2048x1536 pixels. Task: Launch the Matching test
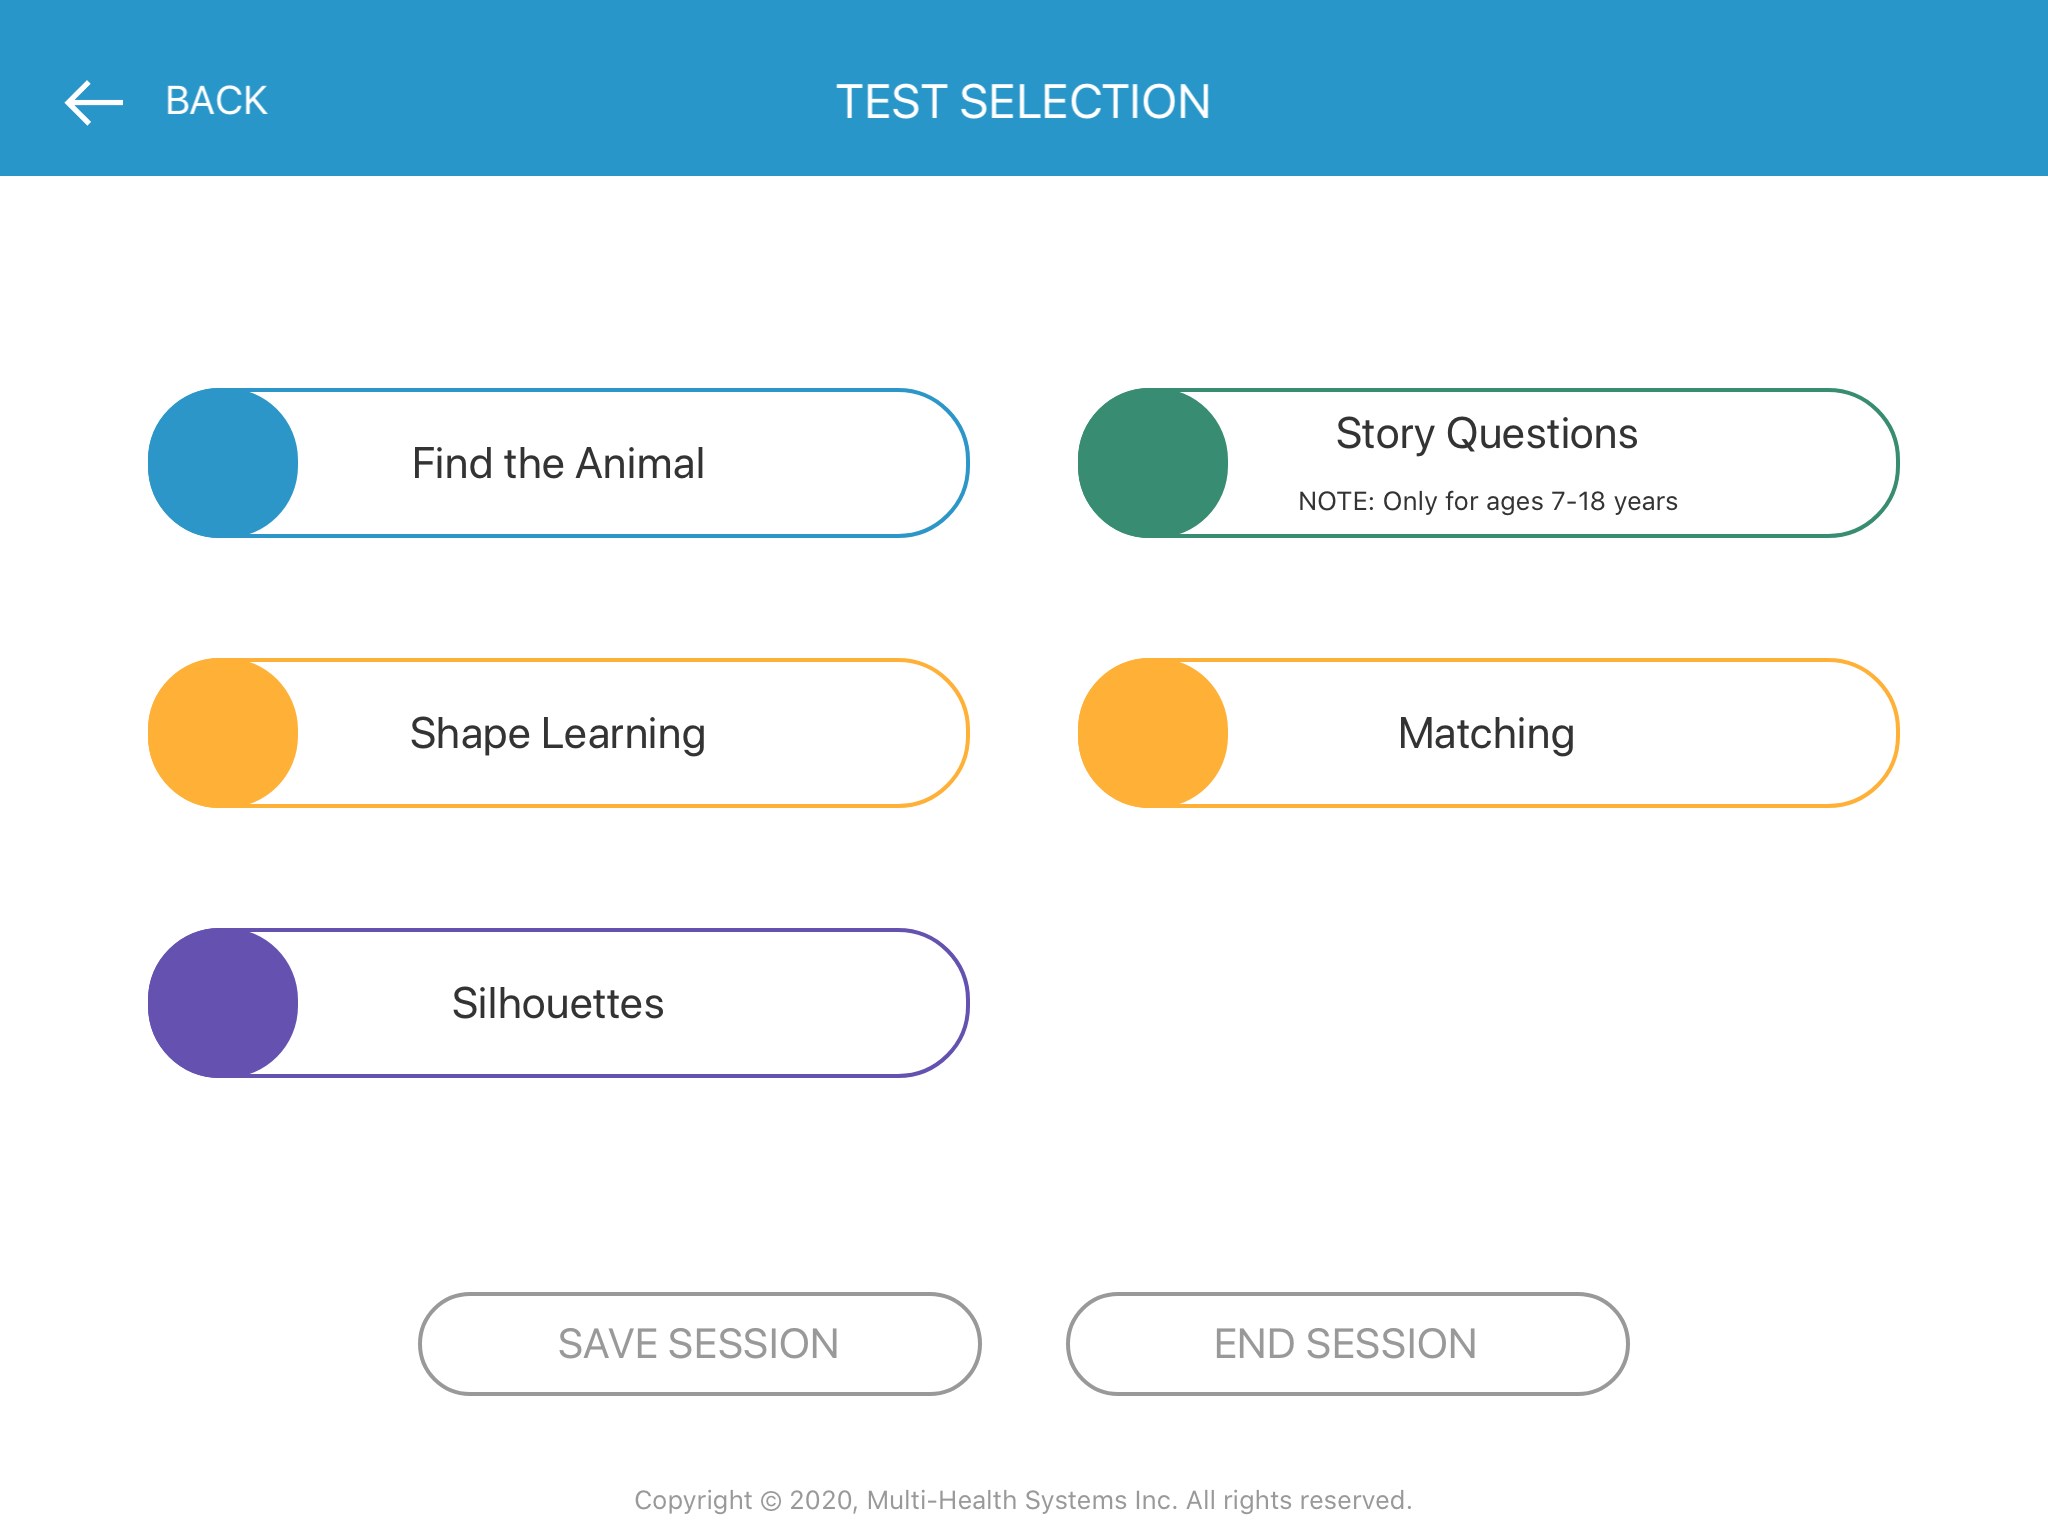[1486, 733]
